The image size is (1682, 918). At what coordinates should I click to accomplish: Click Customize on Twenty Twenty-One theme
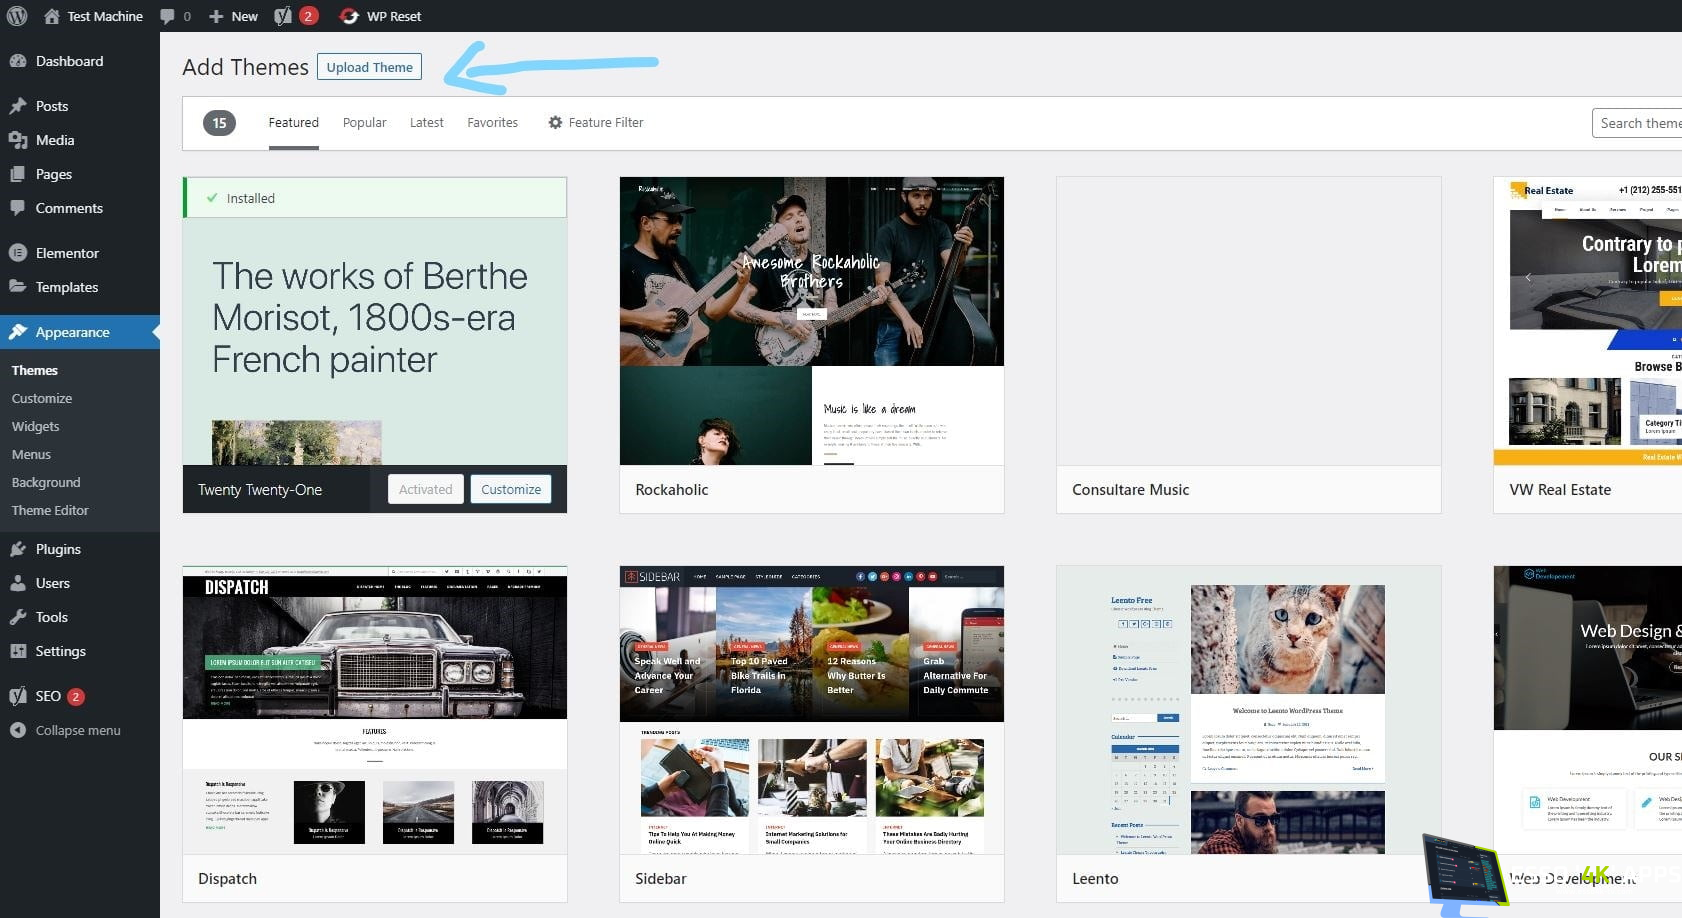pos(510,489)
